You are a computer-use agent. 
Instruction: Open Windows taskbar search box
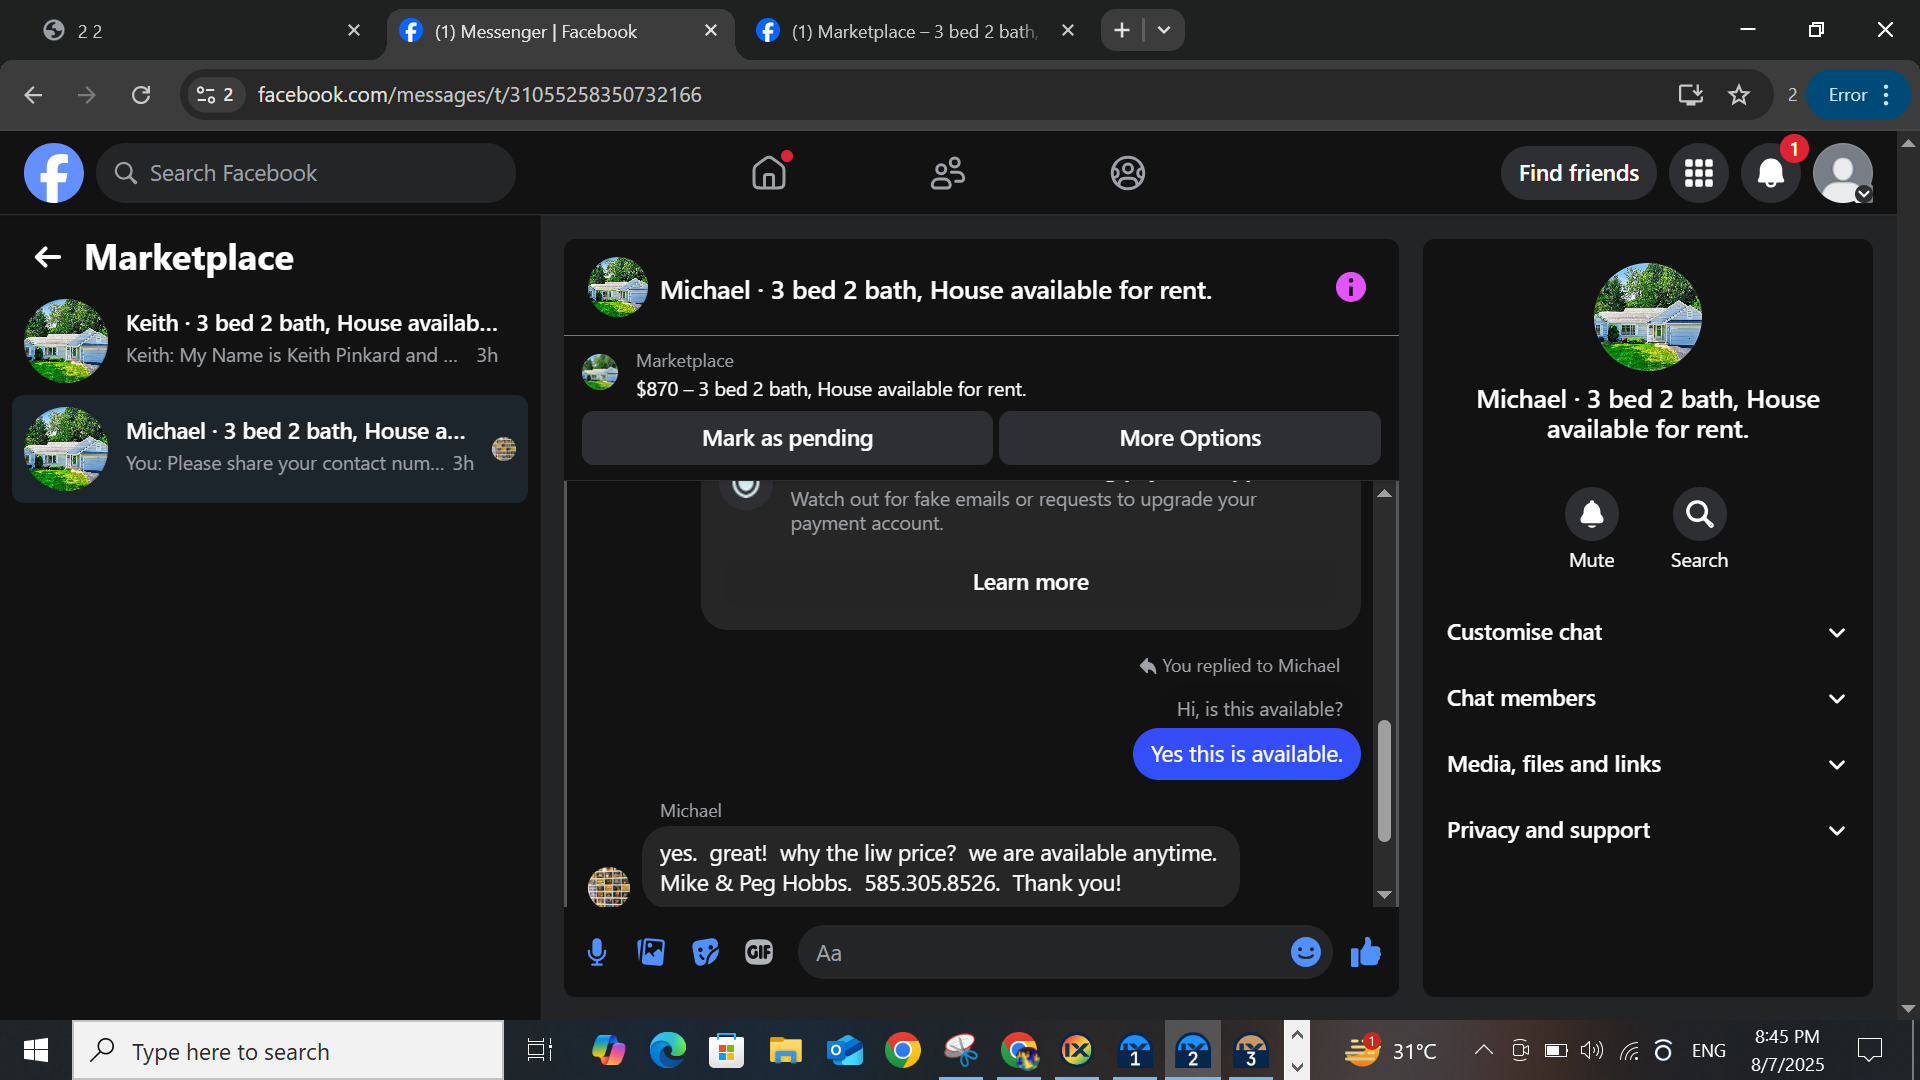coord(288,1050)
